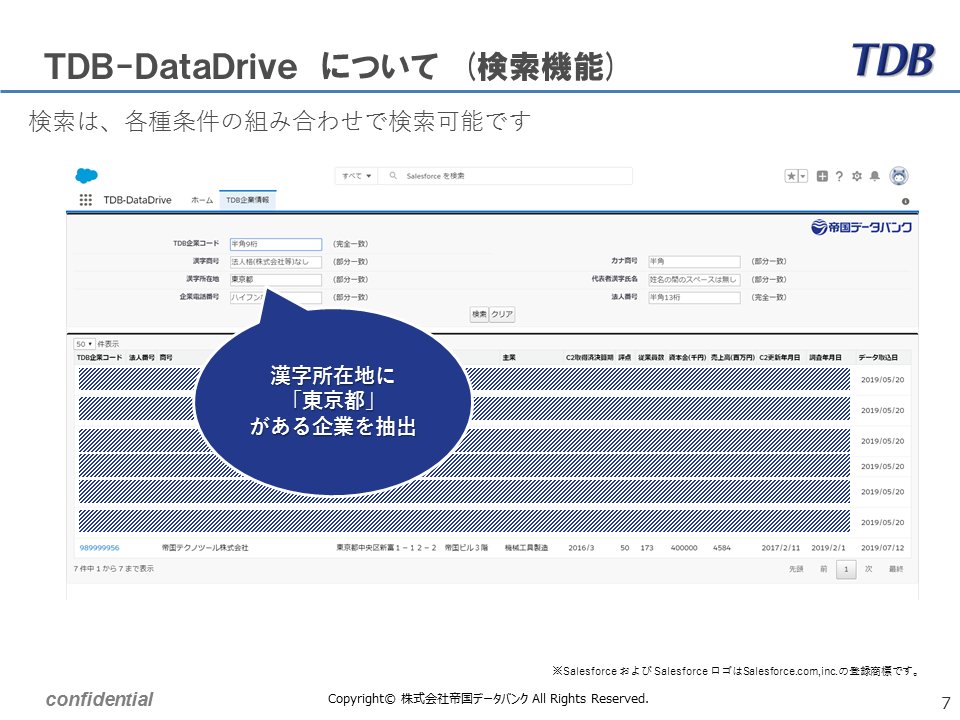
Task: Click the 400000 capital cell
Action: click(684, 548)
